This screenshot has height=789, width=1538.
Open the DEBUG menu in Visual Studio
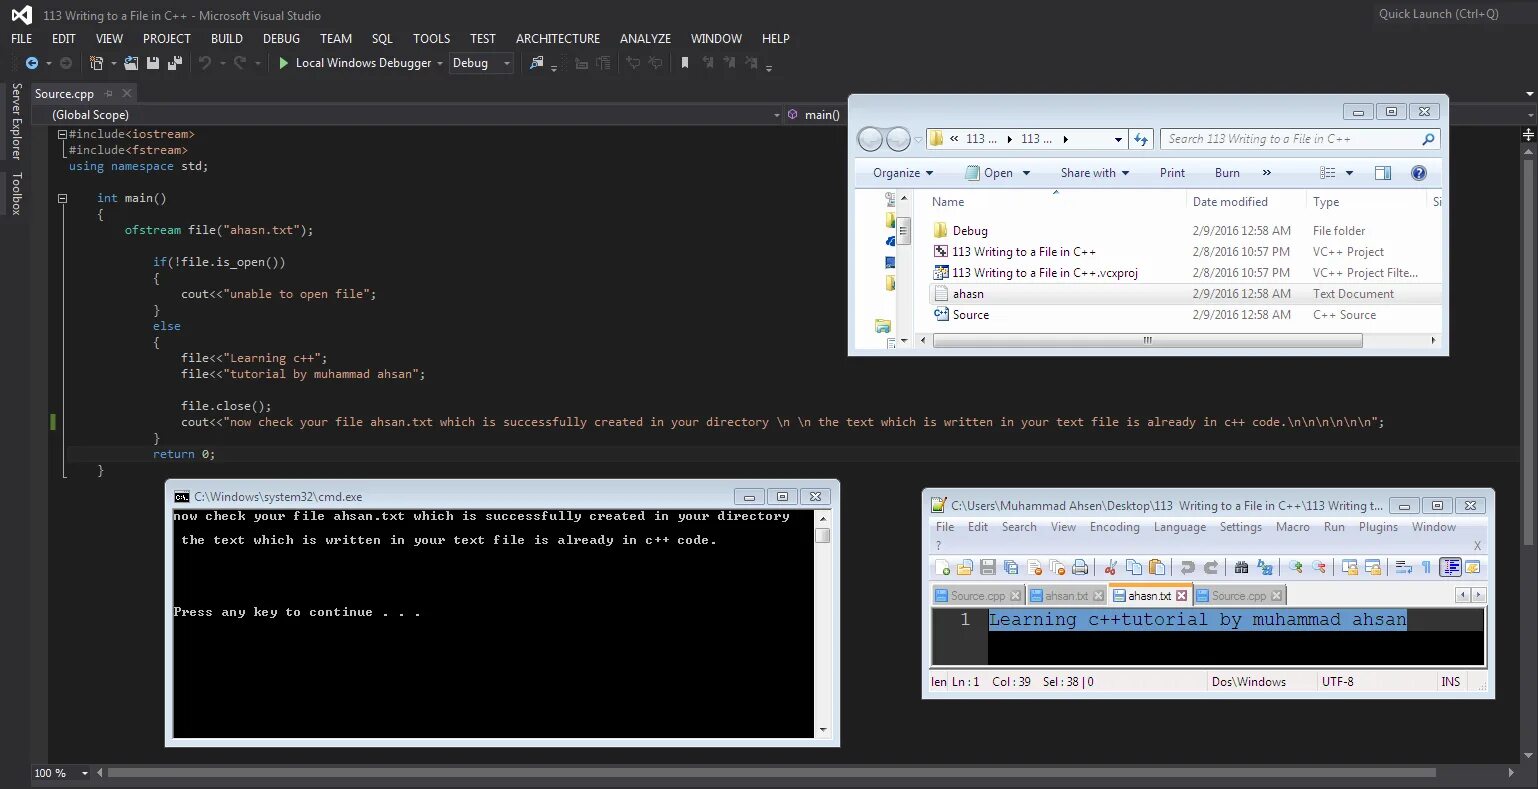point(281,39)
